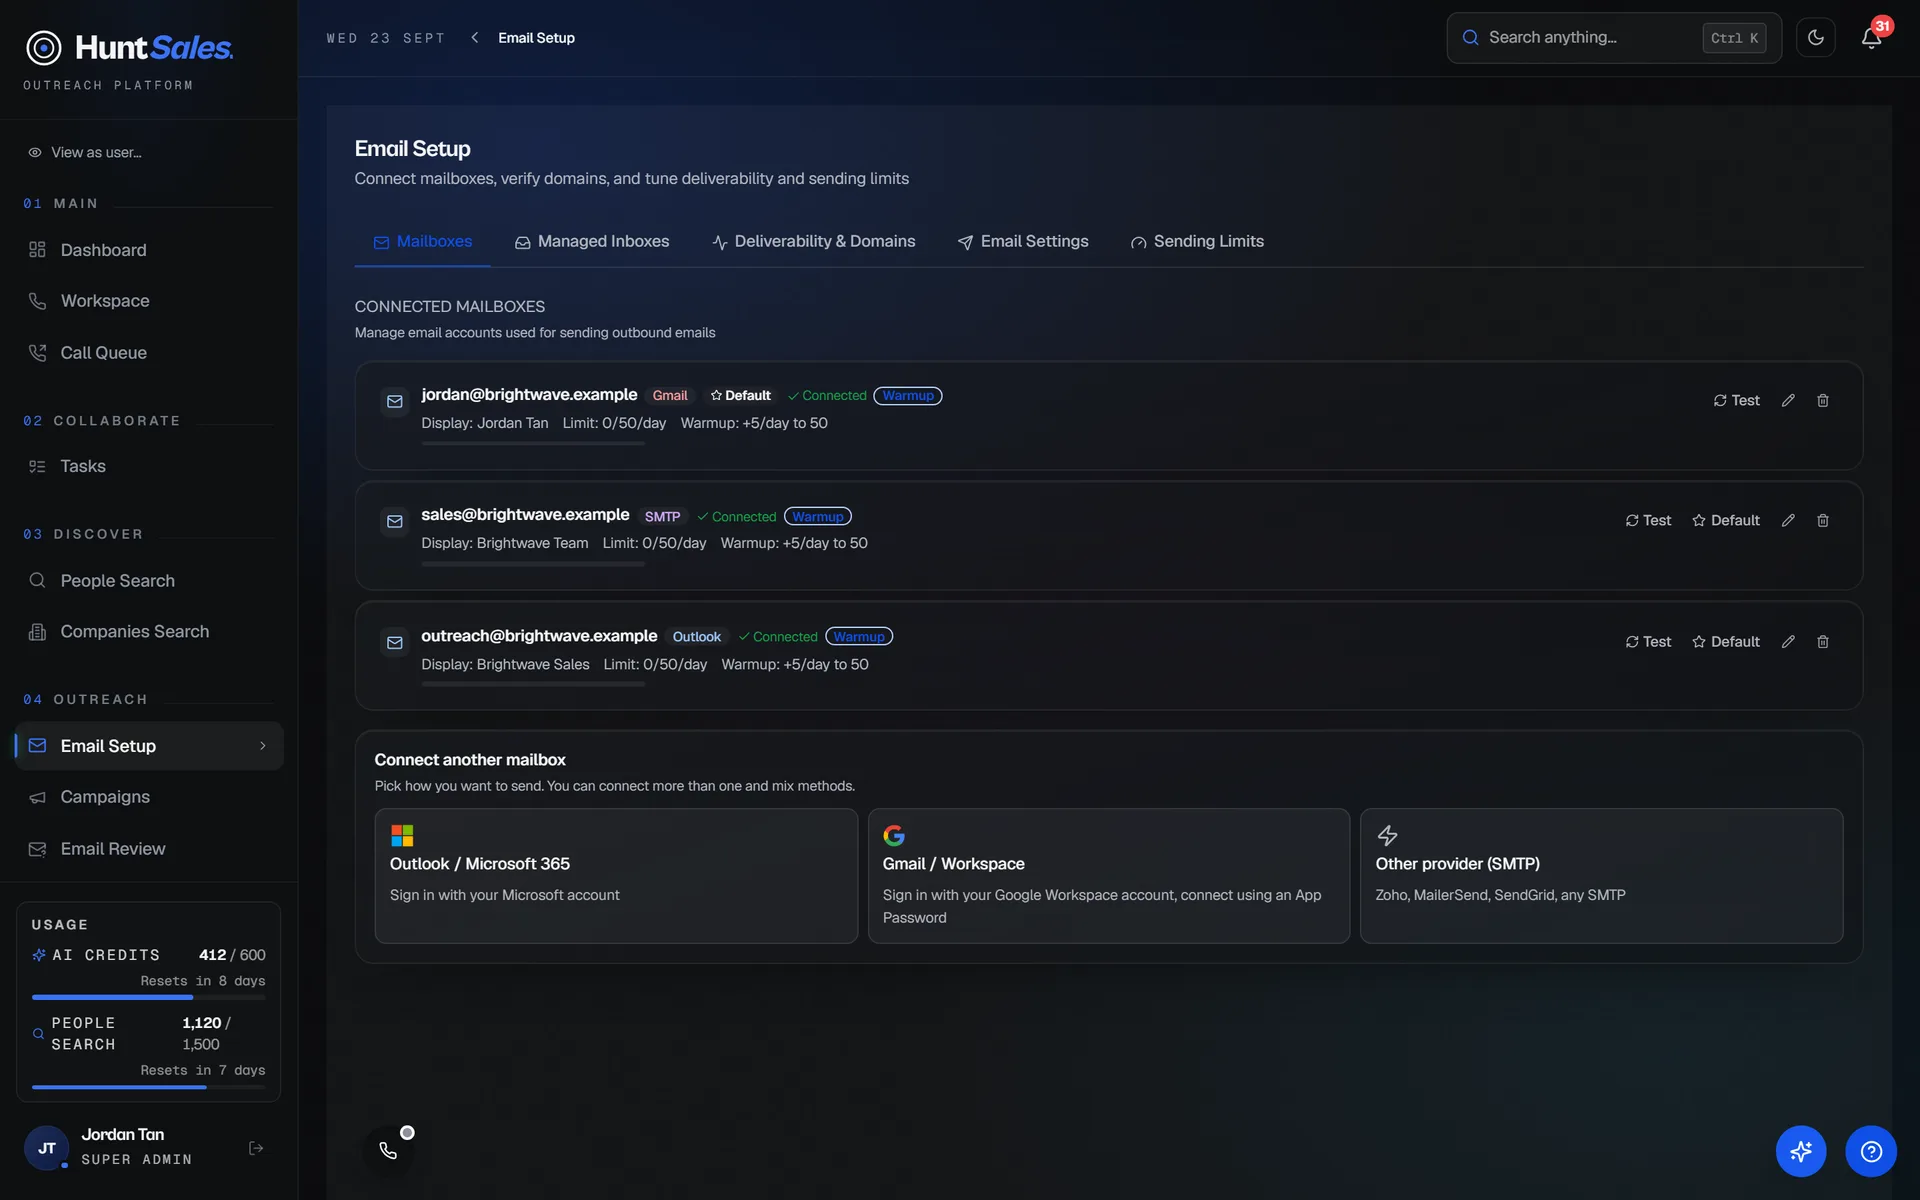1920x1200 pixels.
Task: Expand Email Setup sidebar chevron
Action: coord(263,746)
